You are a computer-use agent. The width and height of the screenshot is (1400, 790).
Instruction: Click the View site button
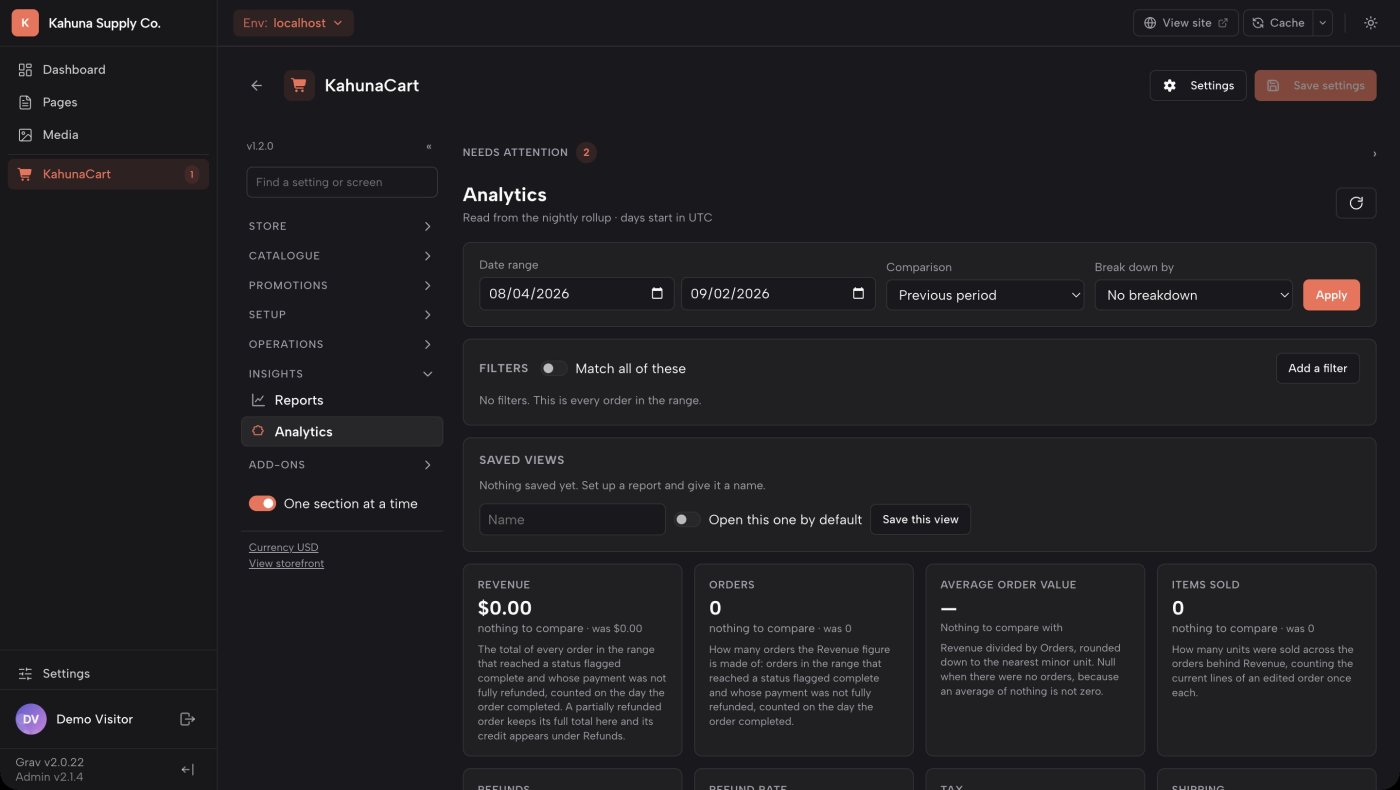click(x=1186, y=23)
